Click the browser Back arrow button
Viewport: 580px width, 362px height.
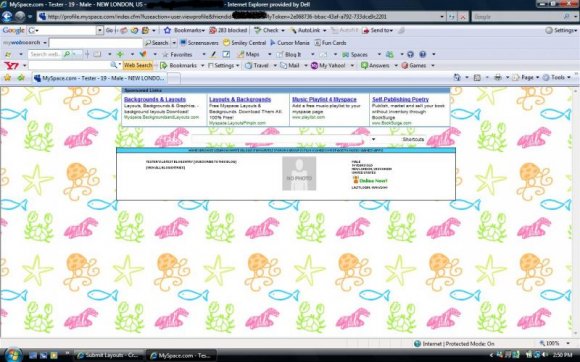7,17
